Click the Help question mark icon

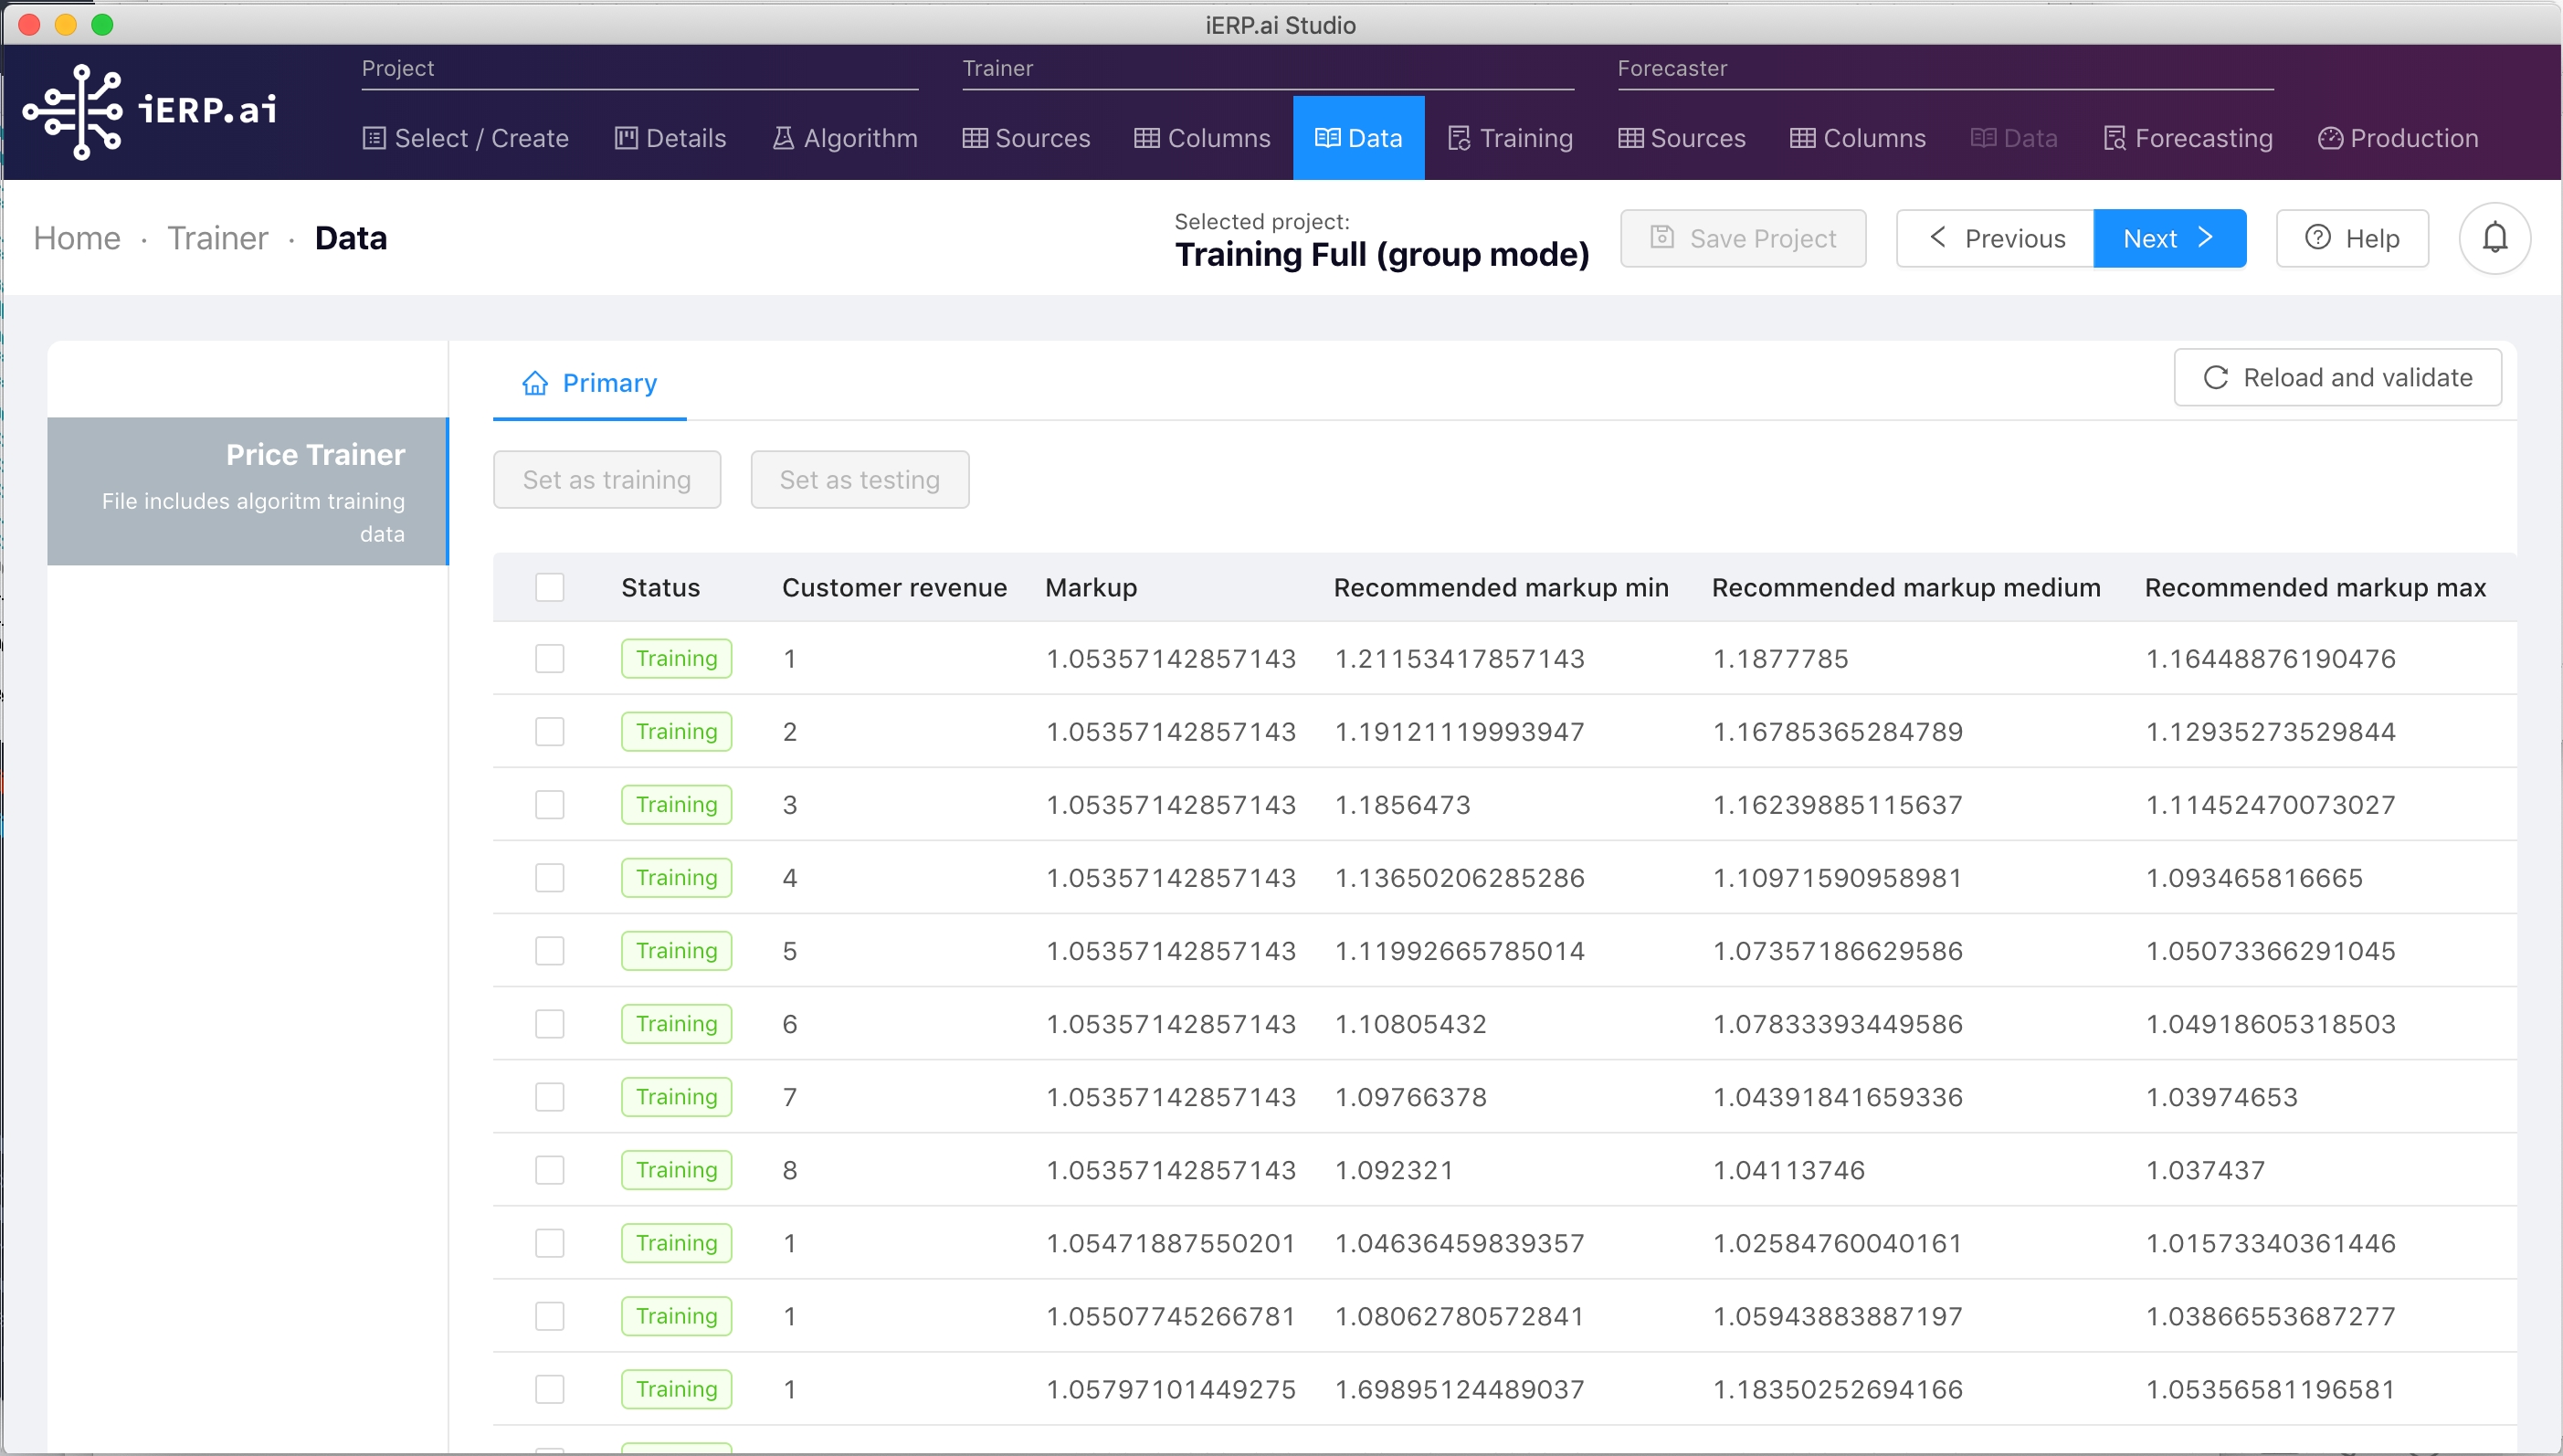[x=2317, y=238]
